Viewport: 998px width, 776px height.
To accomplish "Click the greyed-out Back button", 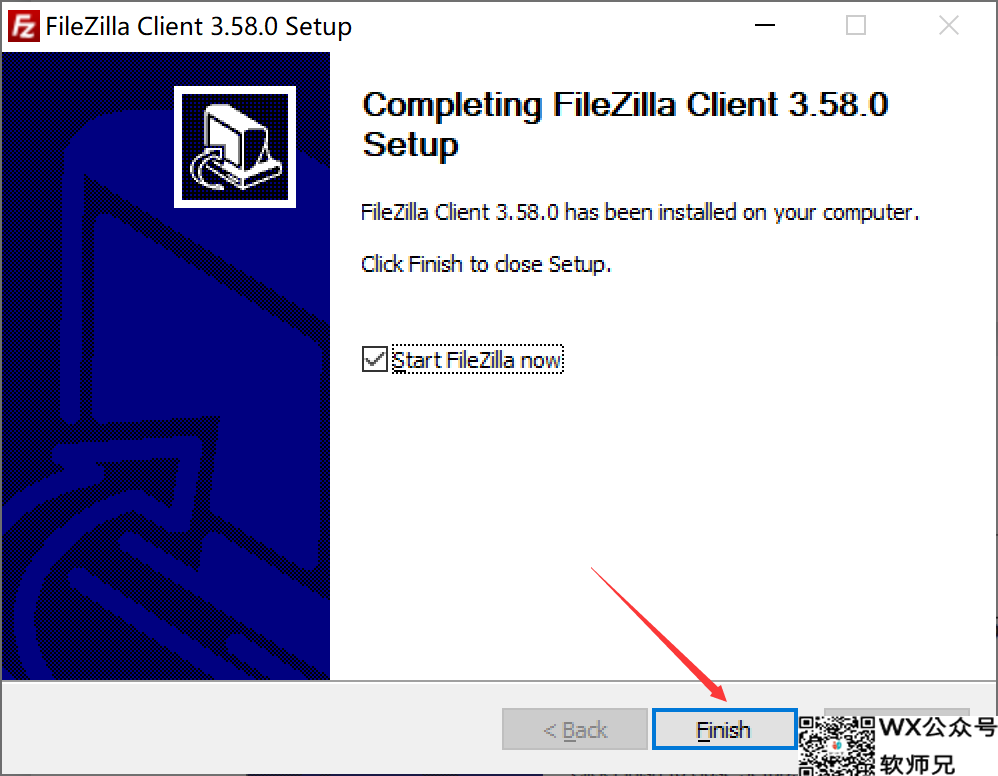I will (x=575, y=730).
